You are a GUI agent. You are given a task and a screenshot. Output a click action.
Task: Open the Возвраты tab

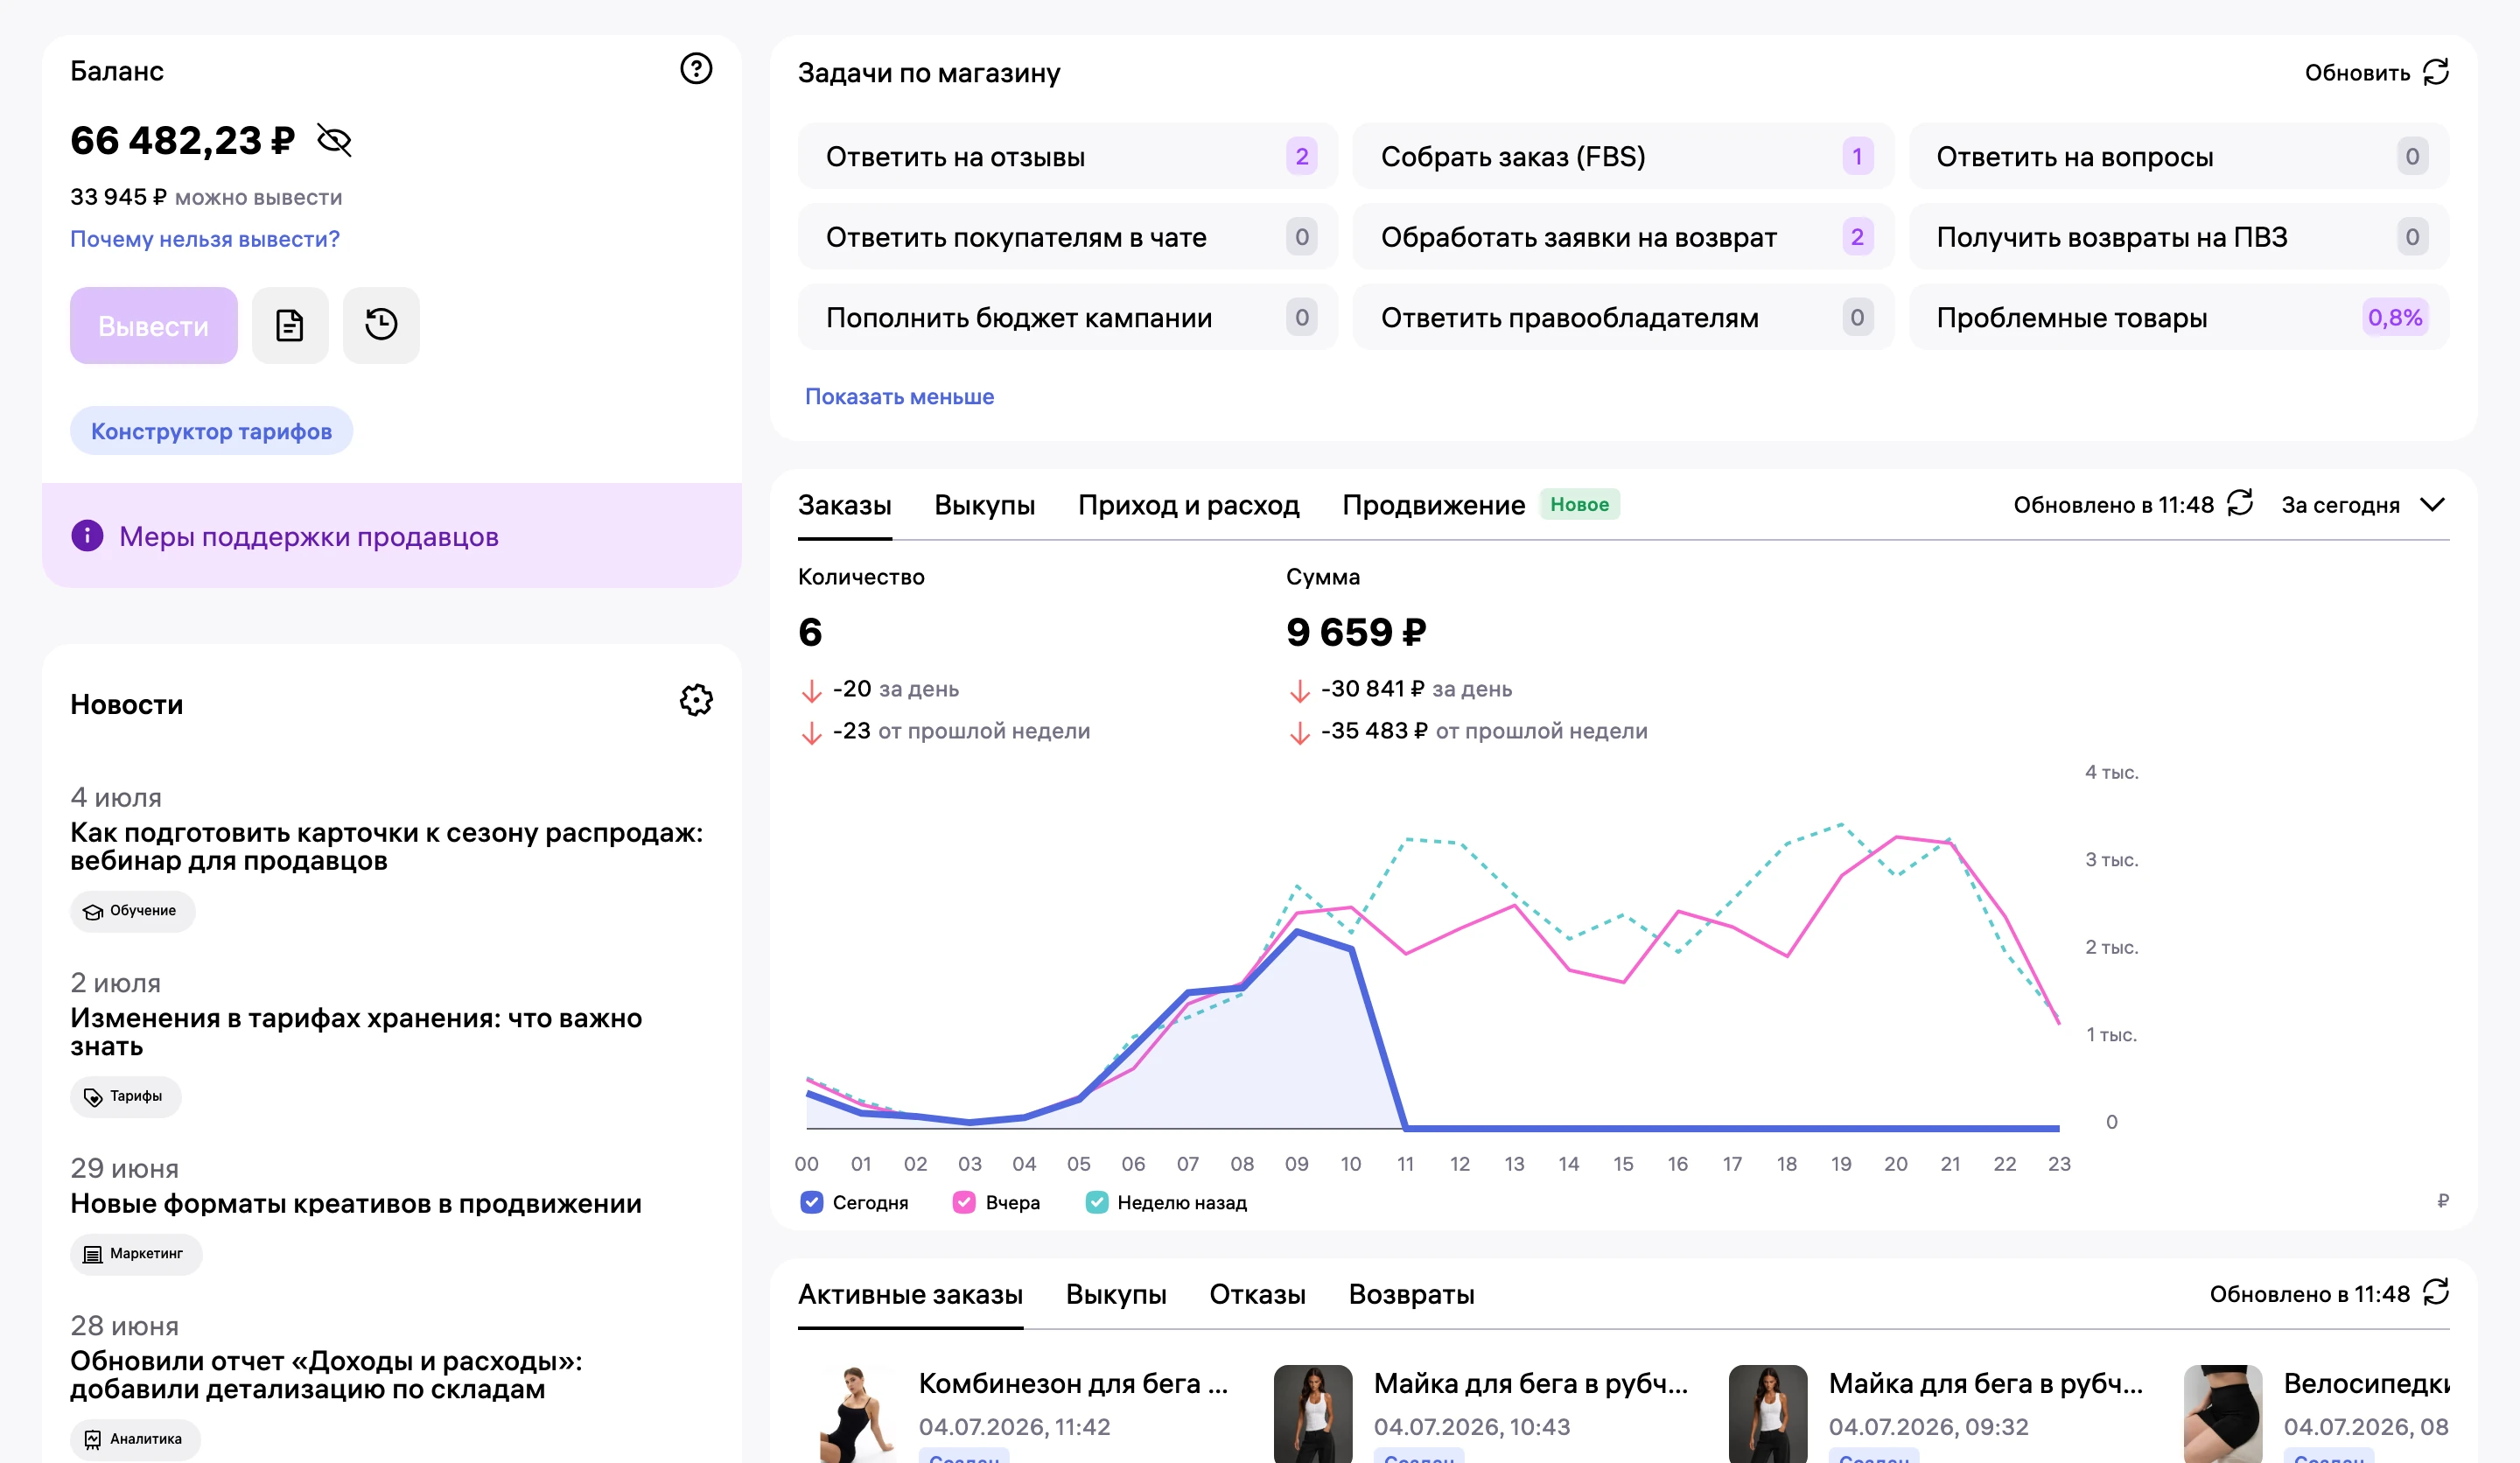coord(1411,1294)
